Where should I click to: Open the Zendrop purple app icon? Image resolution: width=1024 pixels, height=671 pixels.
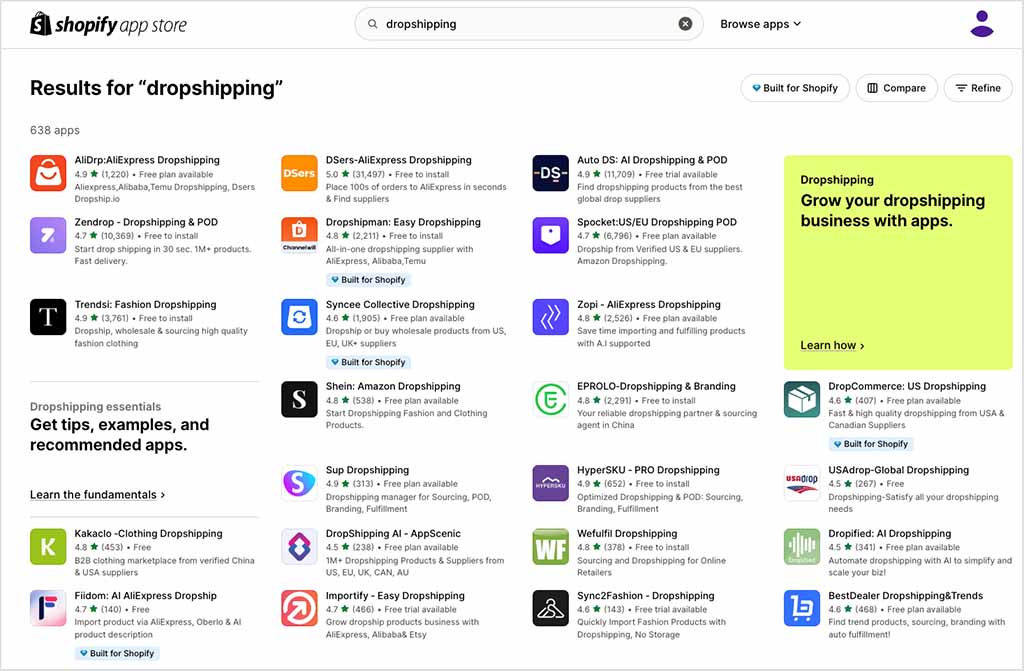48,235
